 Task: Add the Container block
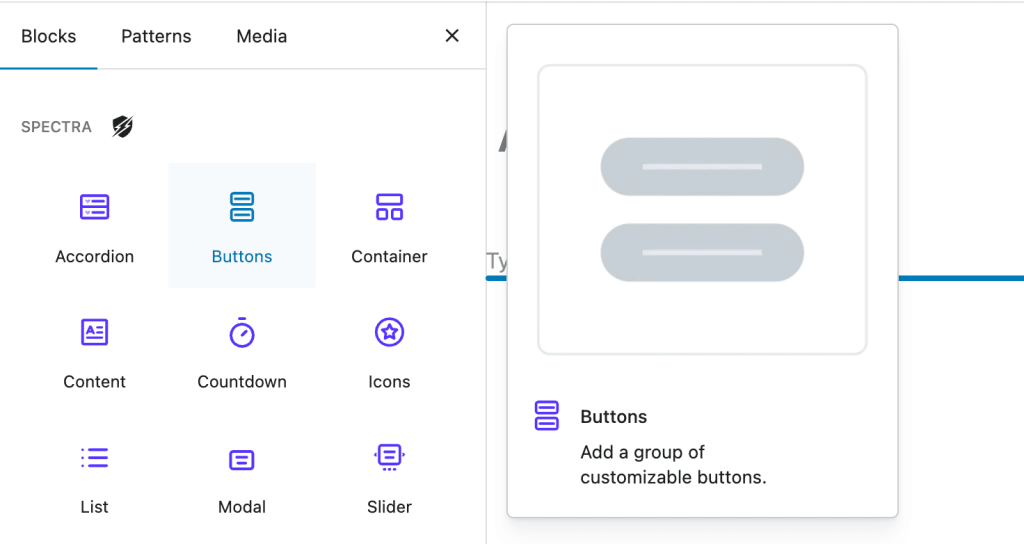[x=389, y=226]
